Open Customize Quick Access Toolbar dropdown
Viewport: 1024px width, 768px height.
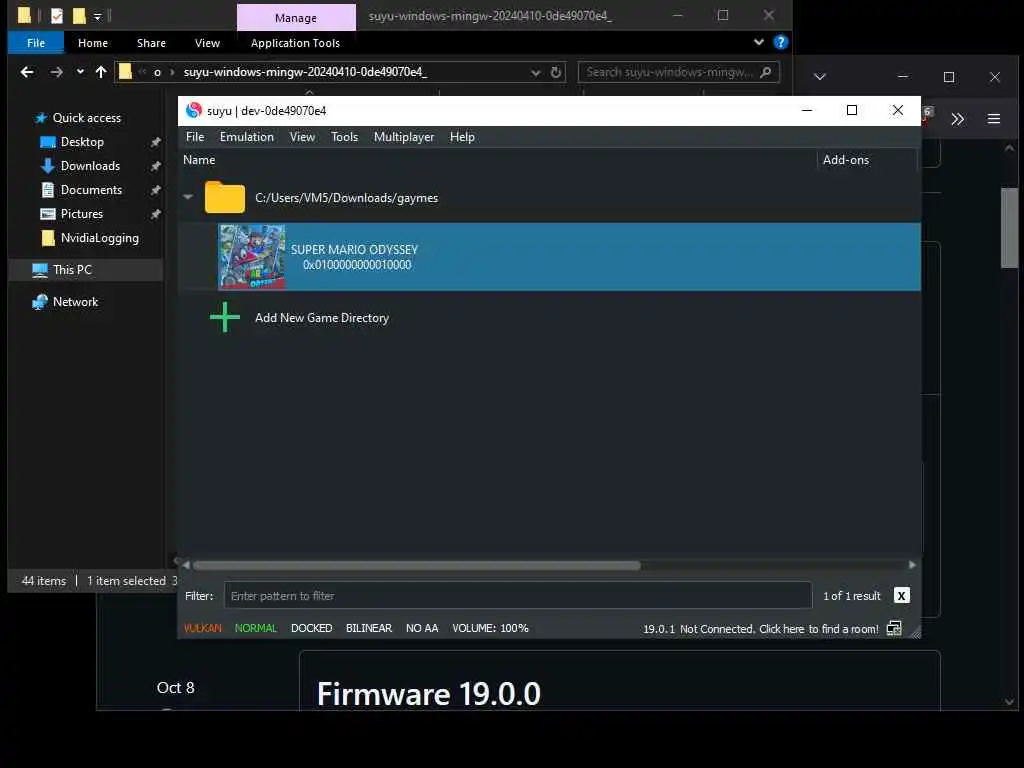coord(97,16)
